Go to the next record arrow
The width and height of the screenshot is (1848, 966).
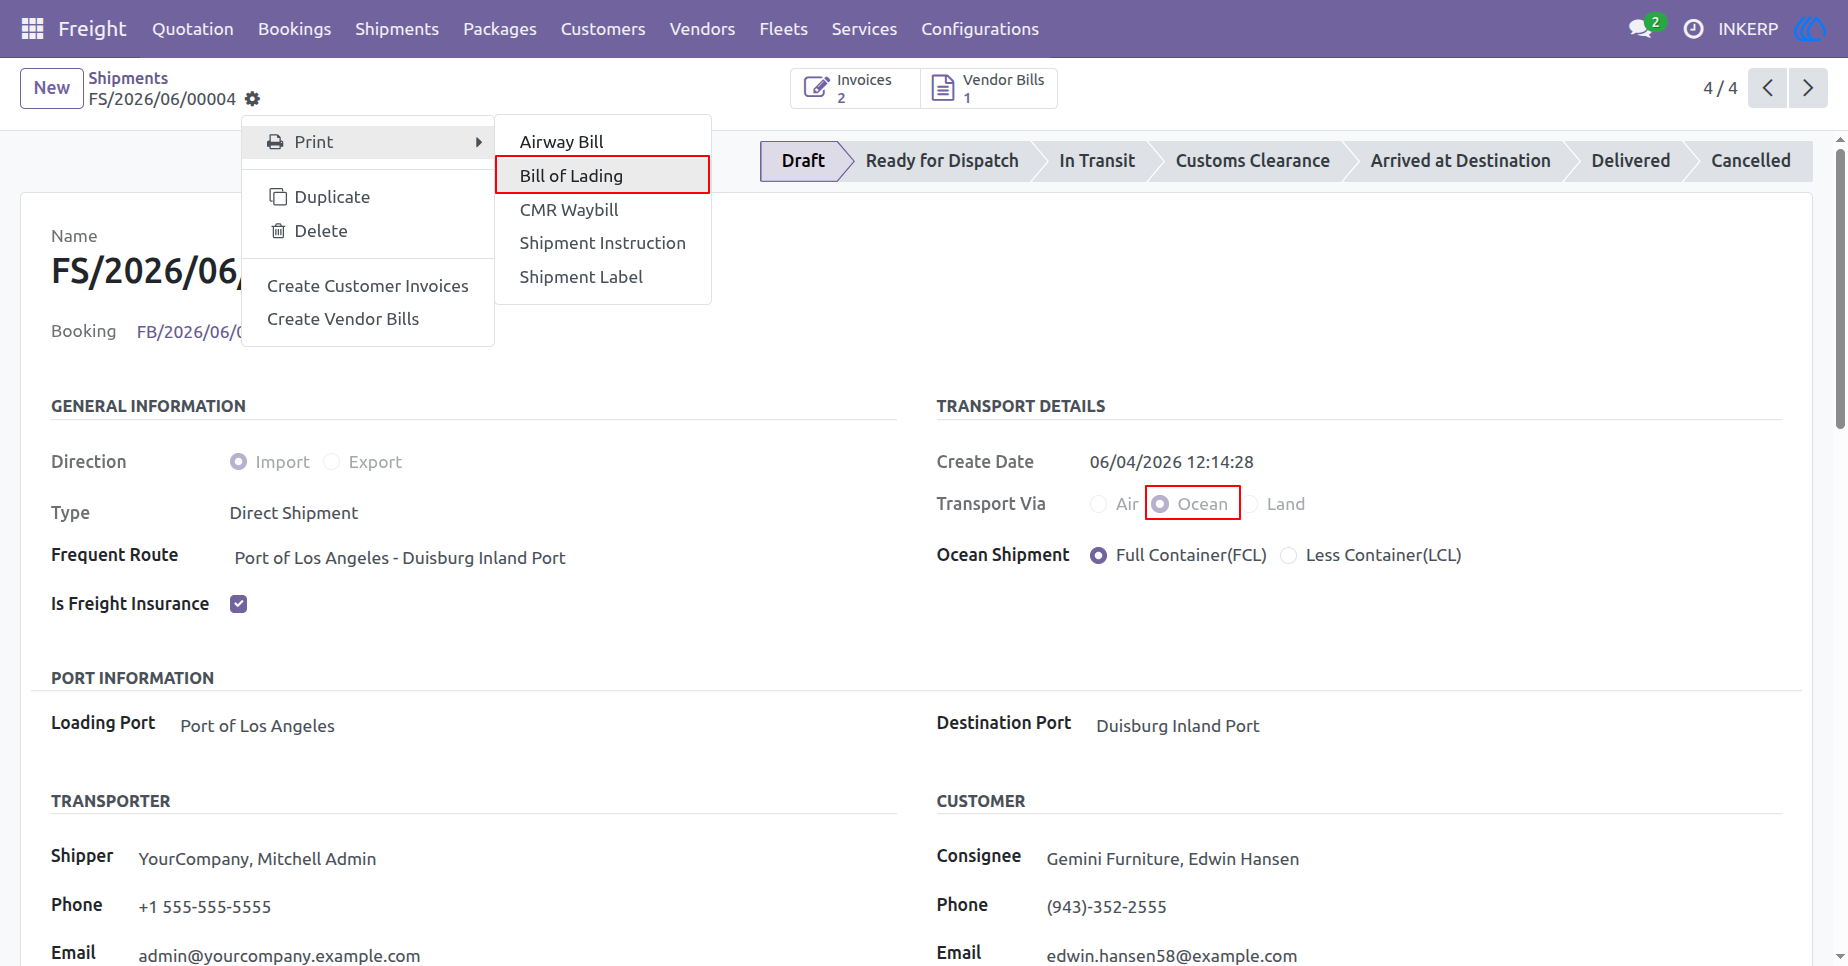click(1808, 88)
